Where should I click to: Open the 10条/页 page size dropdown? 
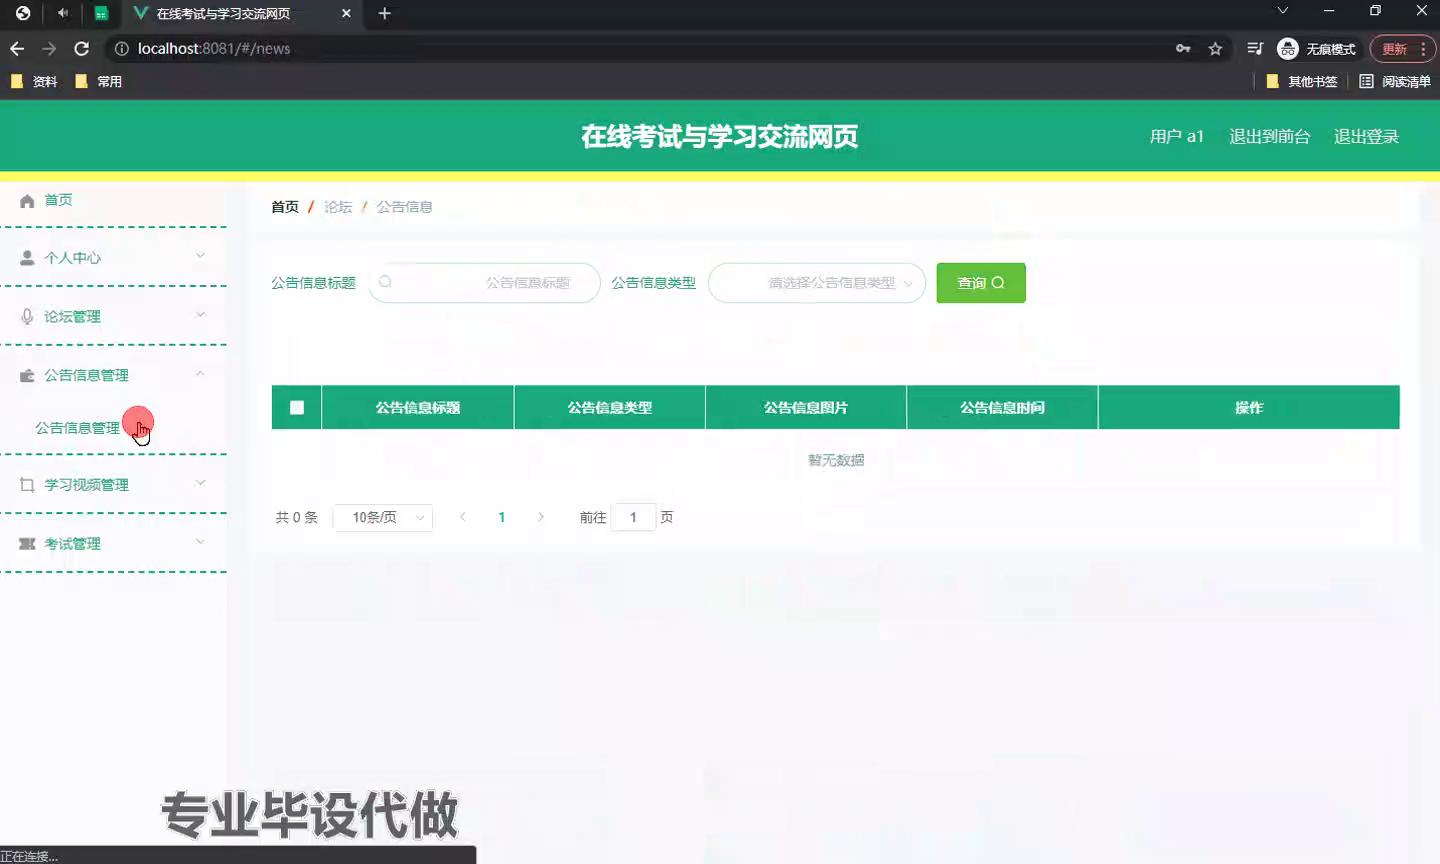click(x=383, y=518)
